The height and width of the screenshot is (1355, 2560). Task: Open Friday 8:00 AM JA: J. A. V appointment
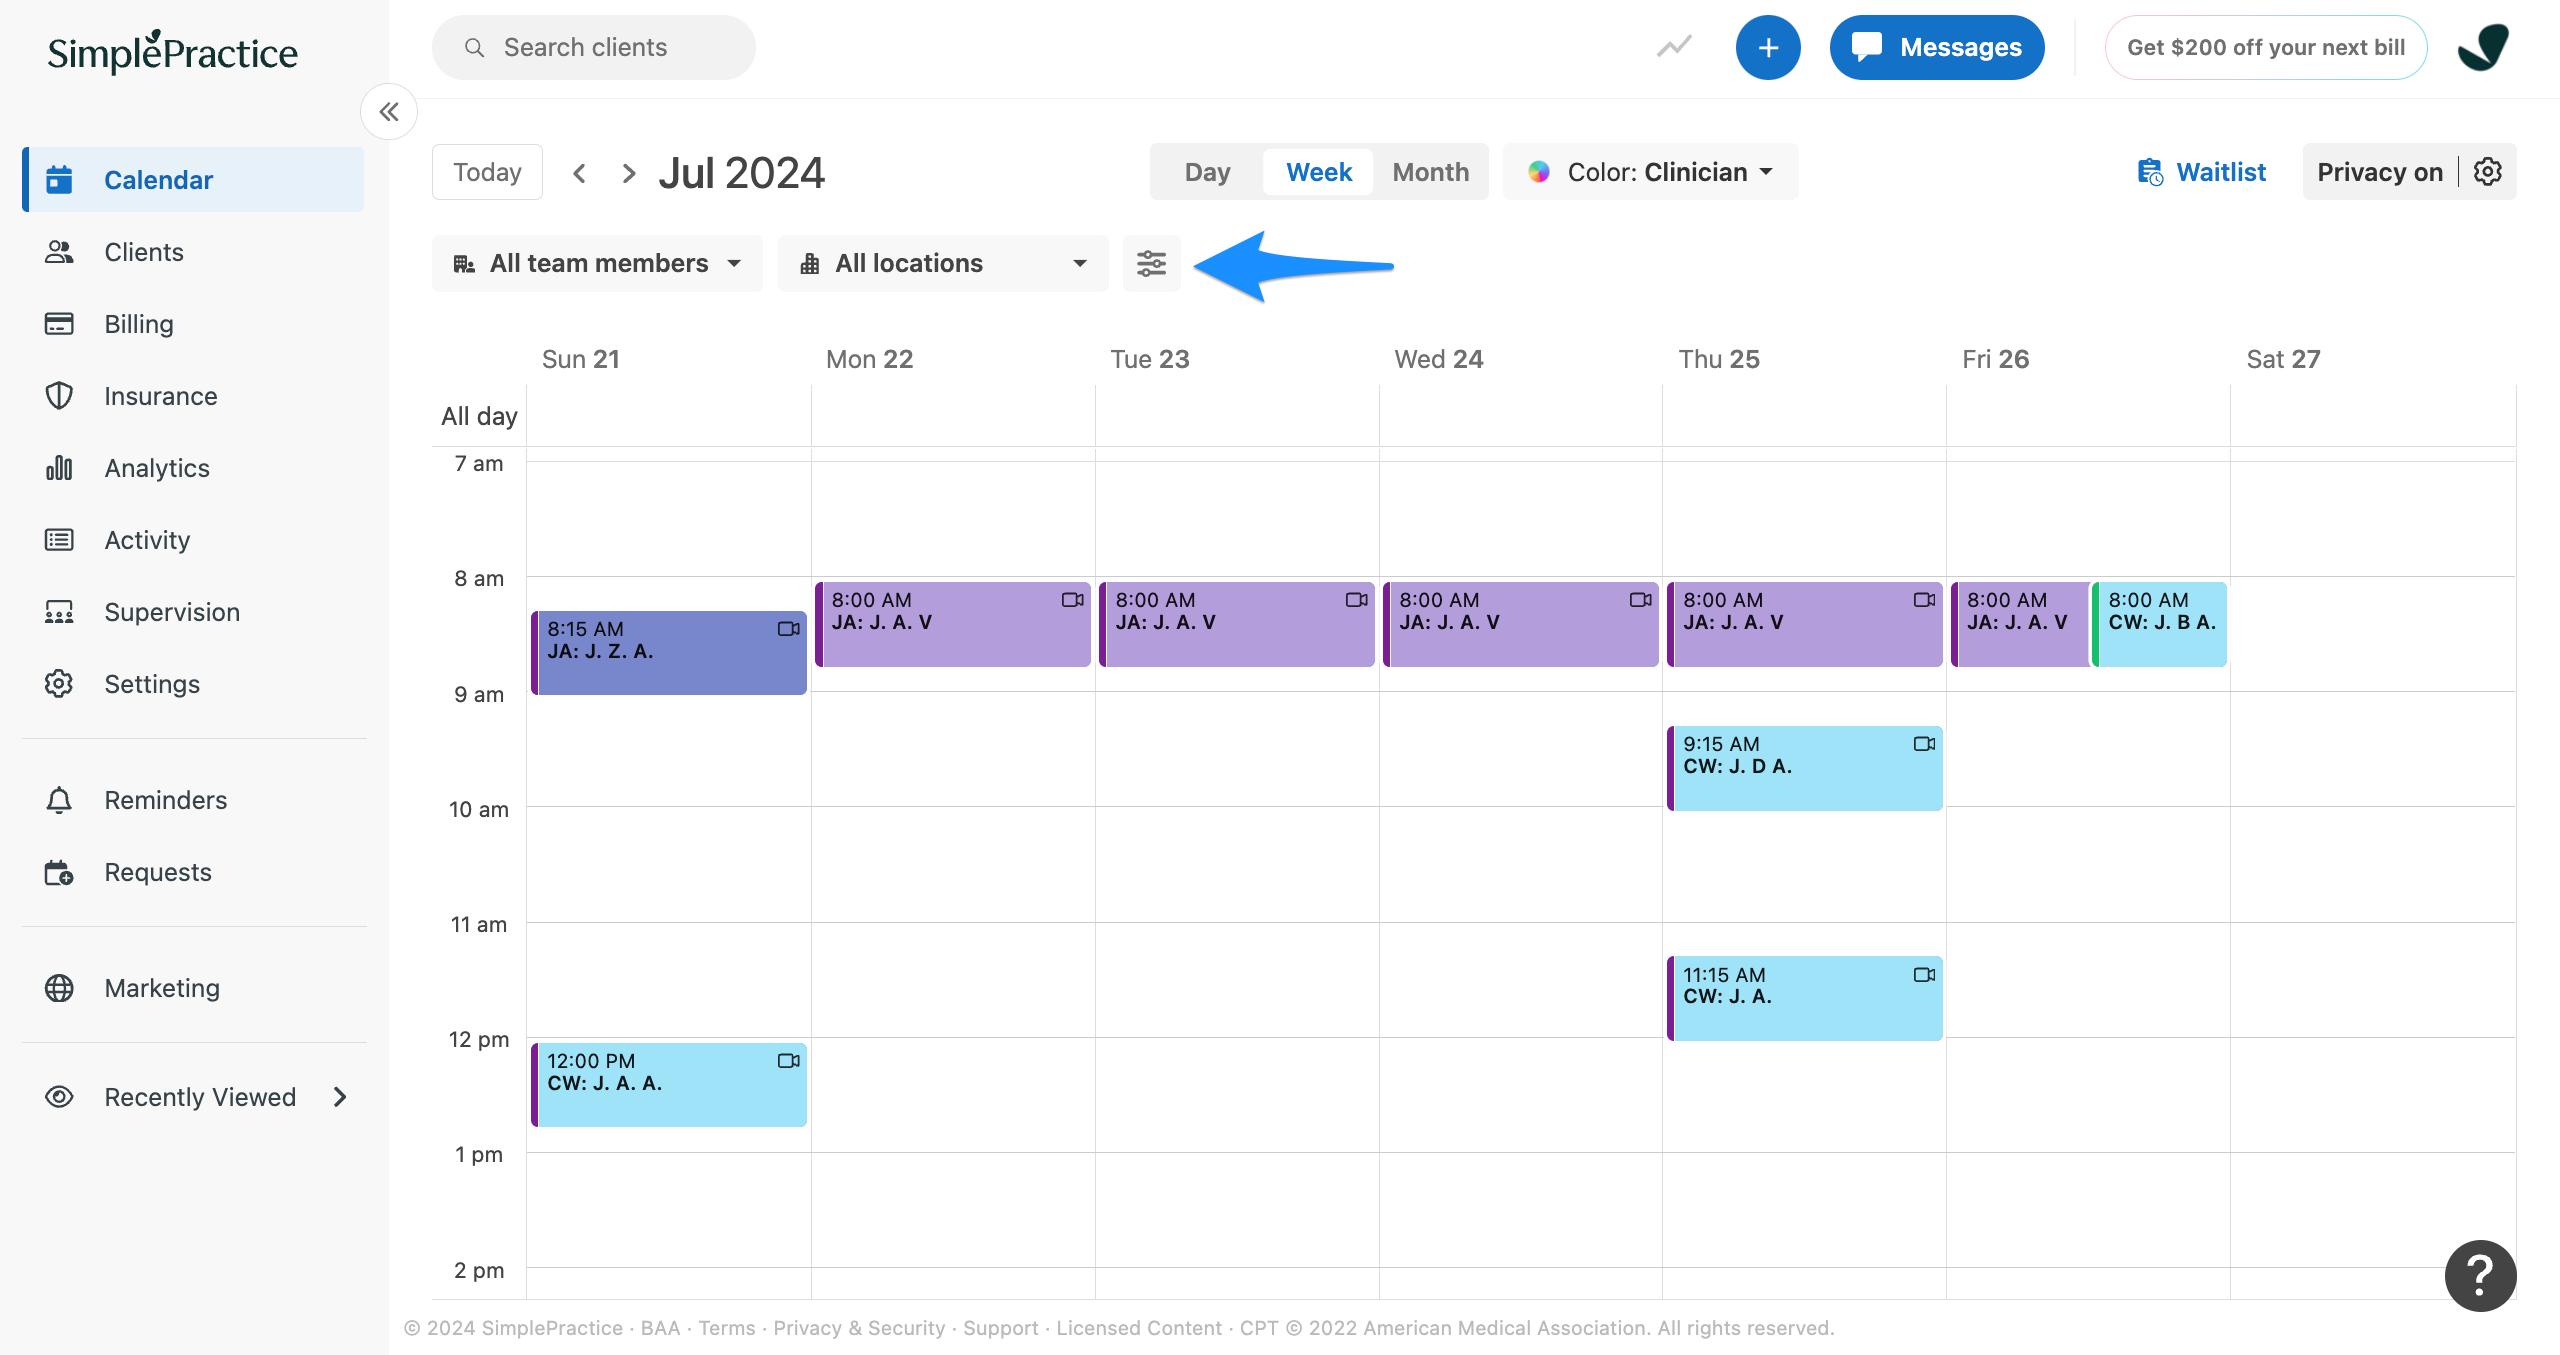point(2020,624)
